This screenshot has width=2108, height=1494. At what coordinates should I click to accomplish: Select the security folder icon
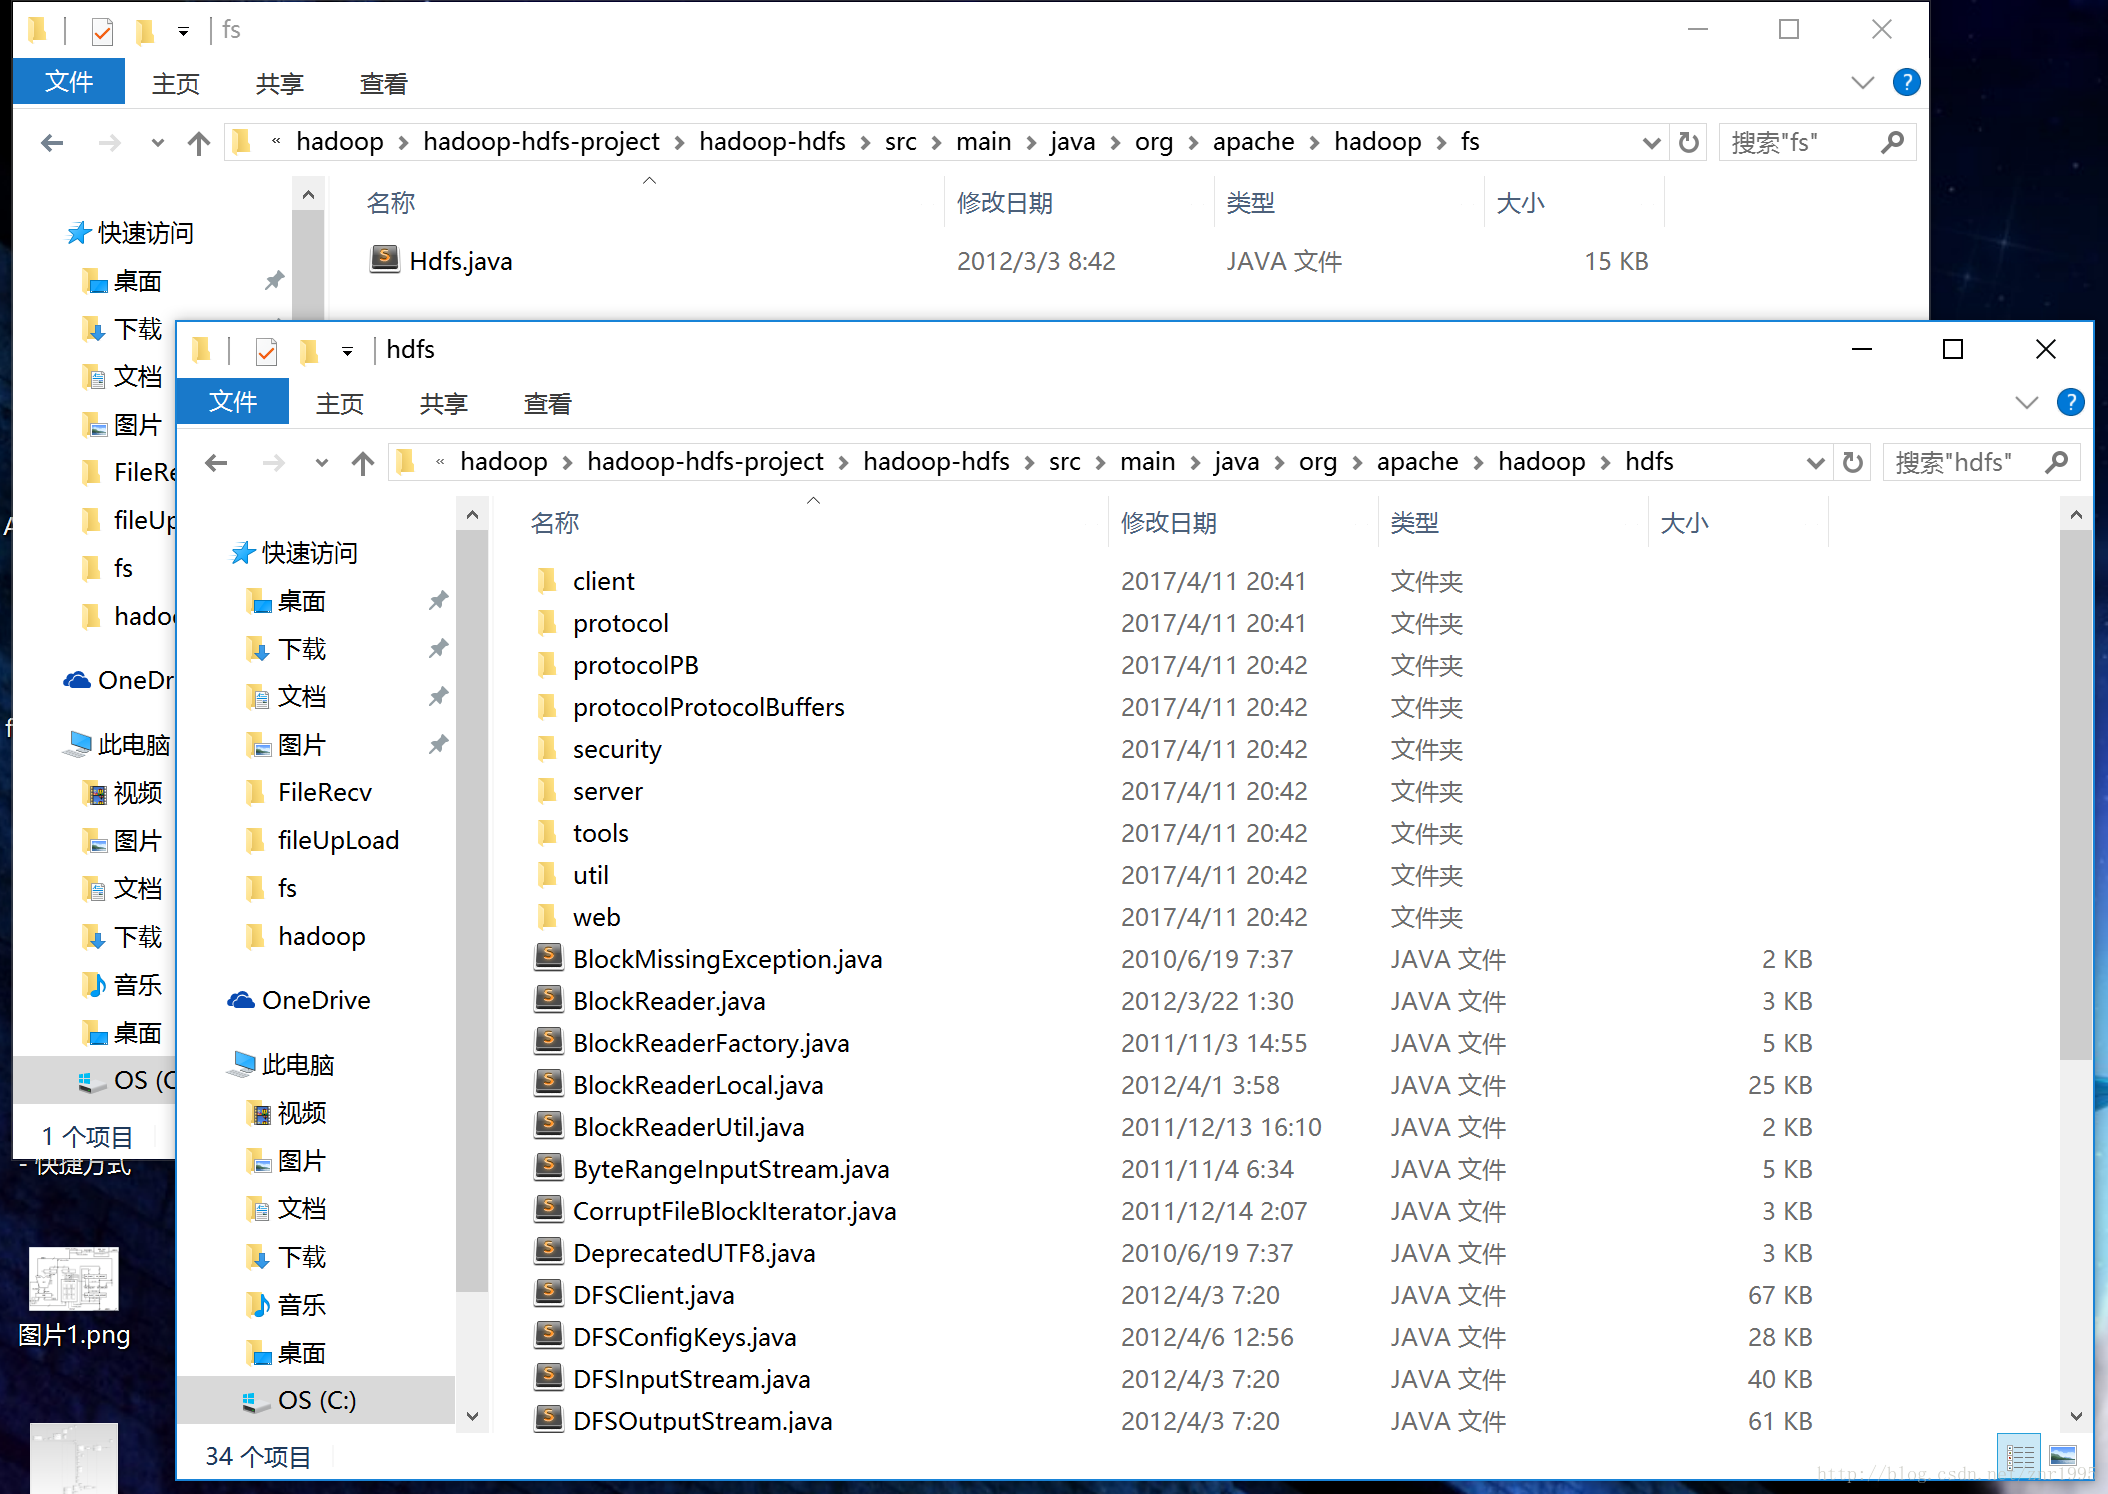click(547, 749)
